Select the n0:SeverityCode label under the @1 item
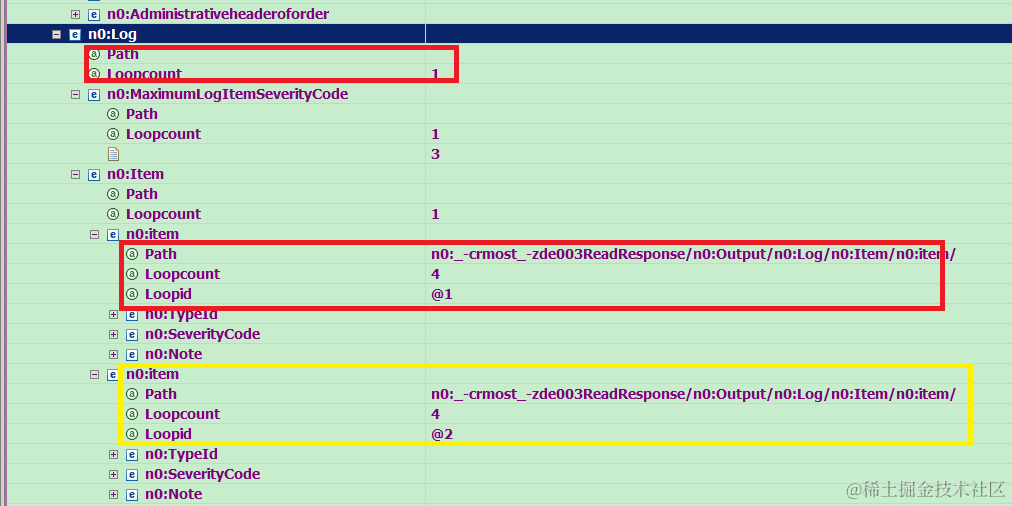This screenshot has height=506, width=1012. (x=203, y=334)
